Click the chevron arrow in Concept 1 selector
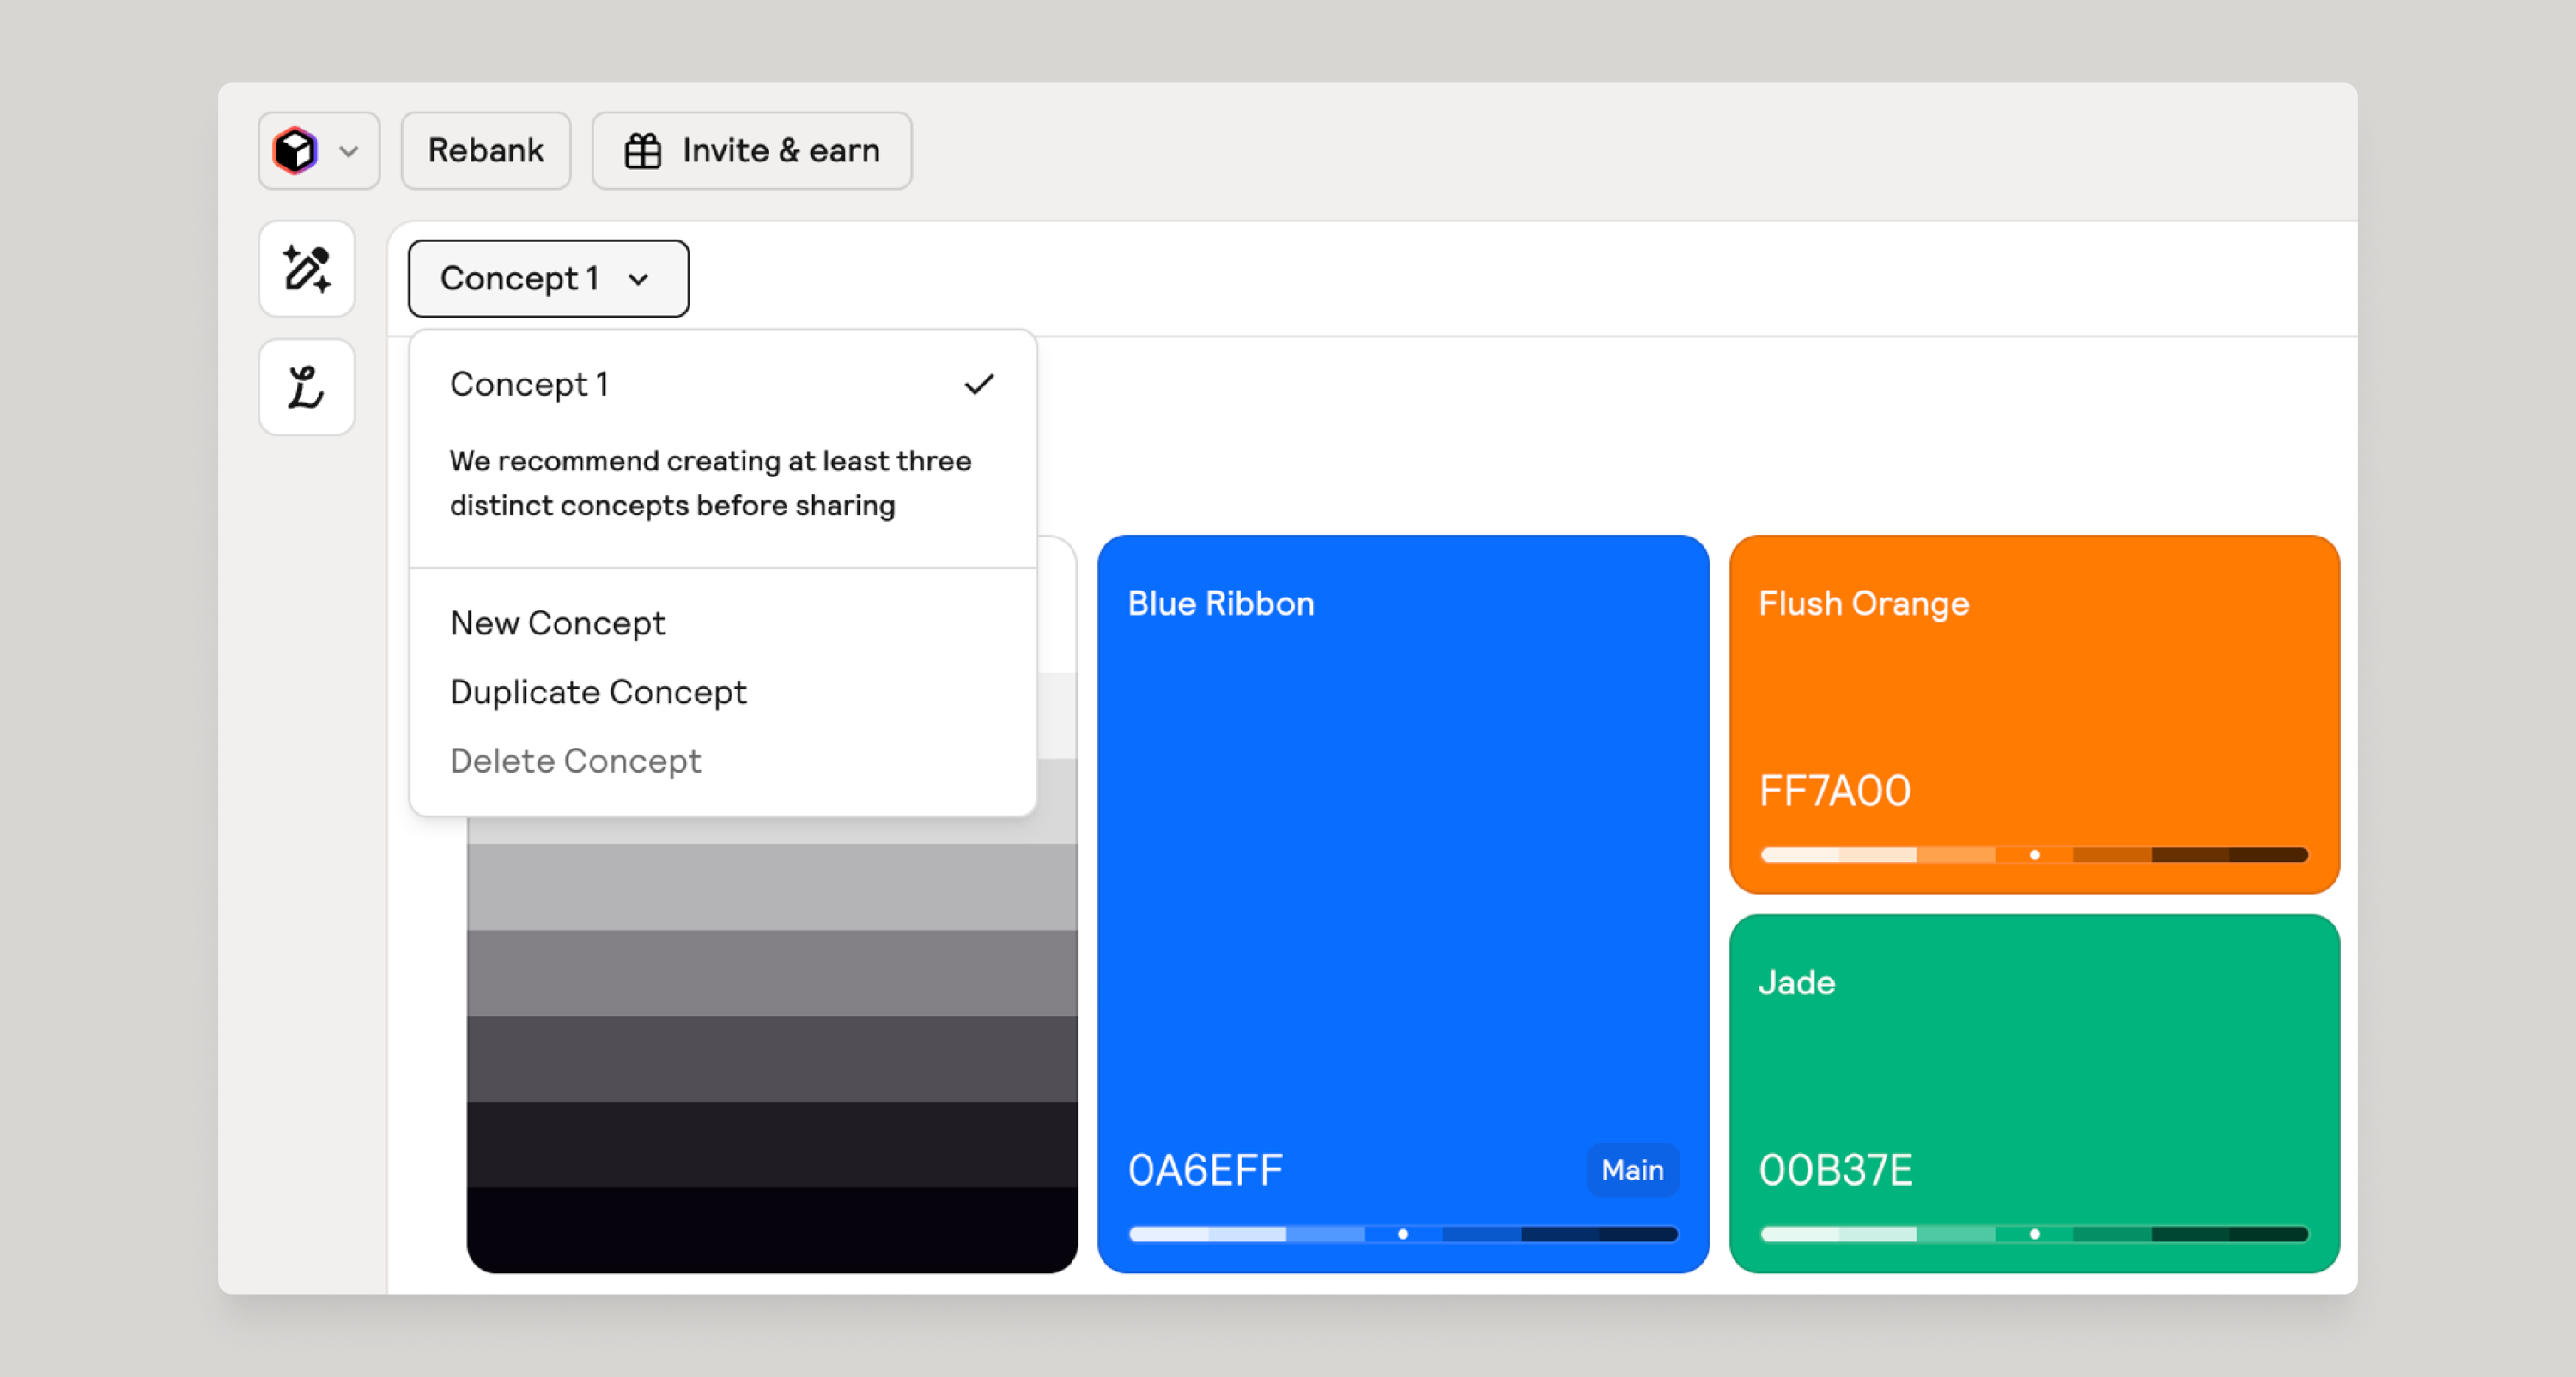Viewport: 2576px width, 1377px height. [639, 279]
